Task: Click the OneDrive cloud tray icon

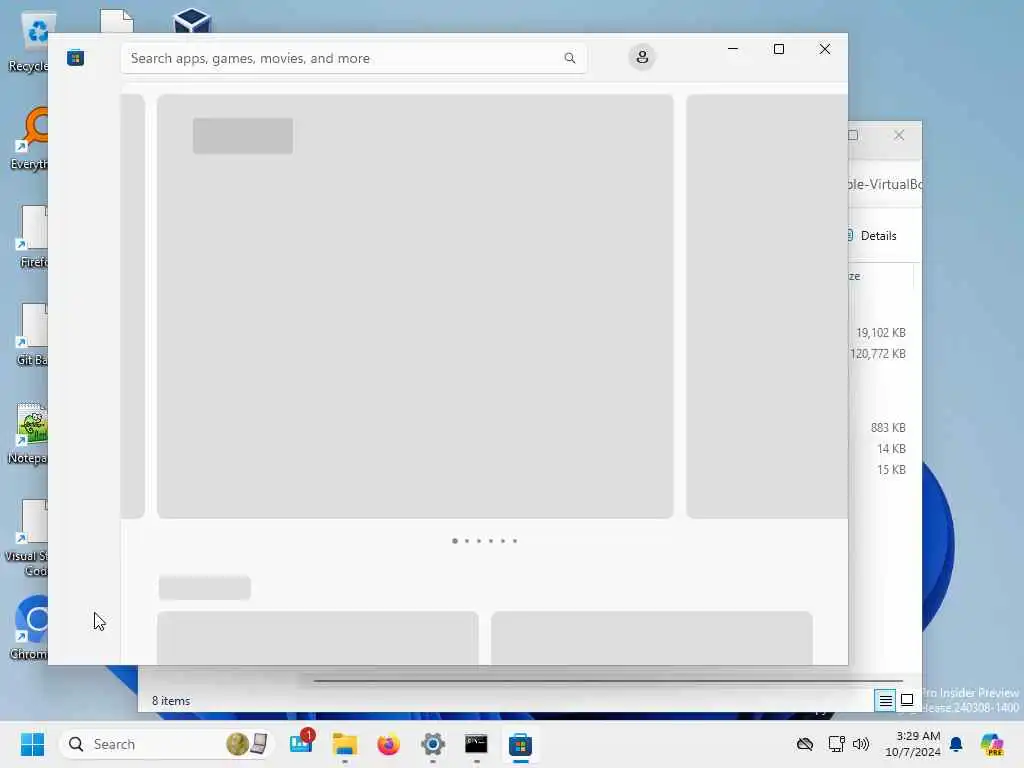Action: (x=805, y=744)
